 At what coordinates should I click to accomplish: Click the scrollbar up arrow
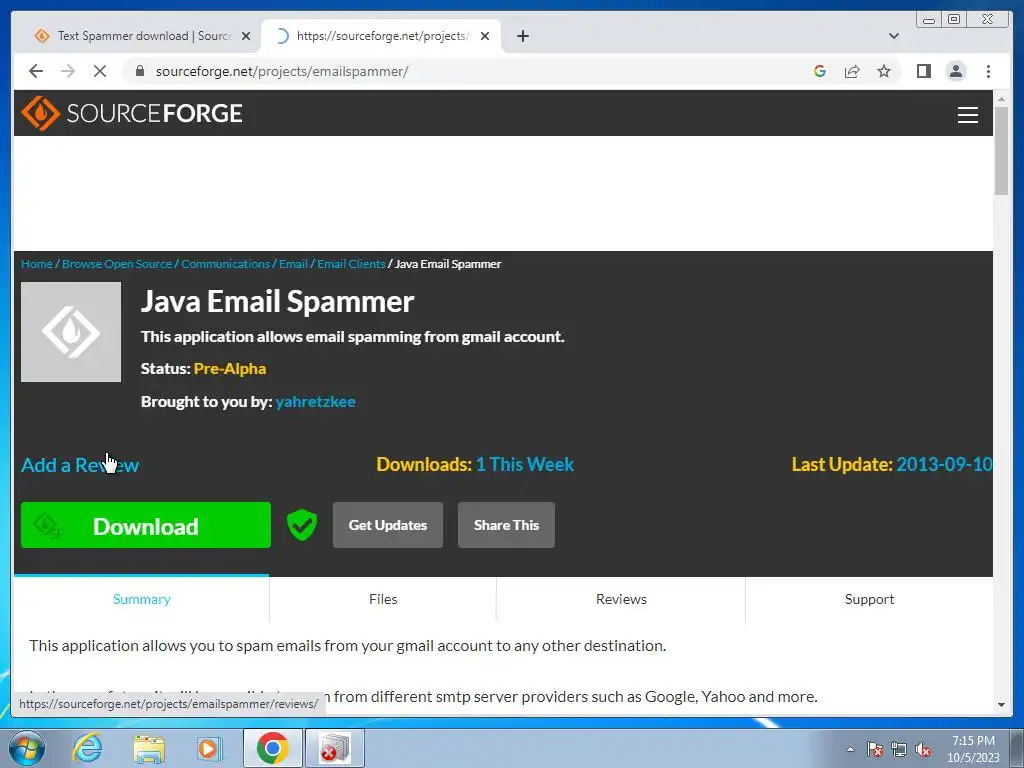(1001, 99)
